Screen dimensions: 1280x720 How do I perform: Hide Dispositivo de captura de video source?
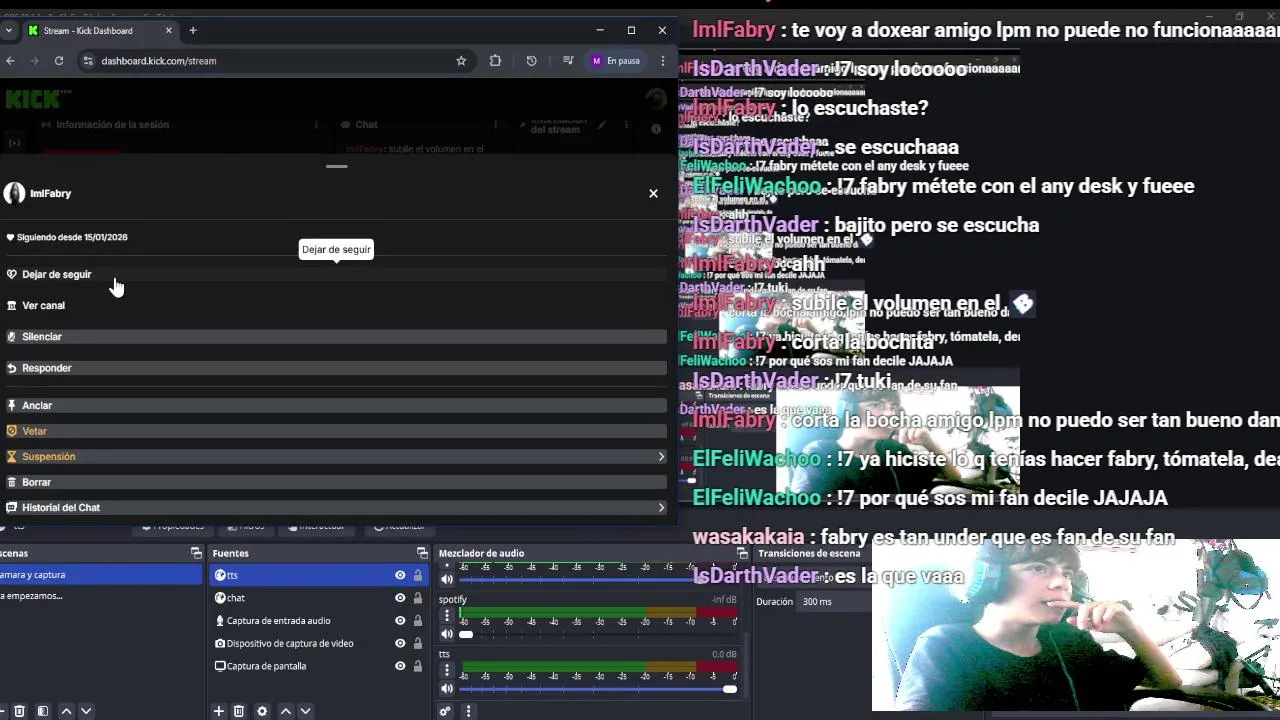coord(400,643)
